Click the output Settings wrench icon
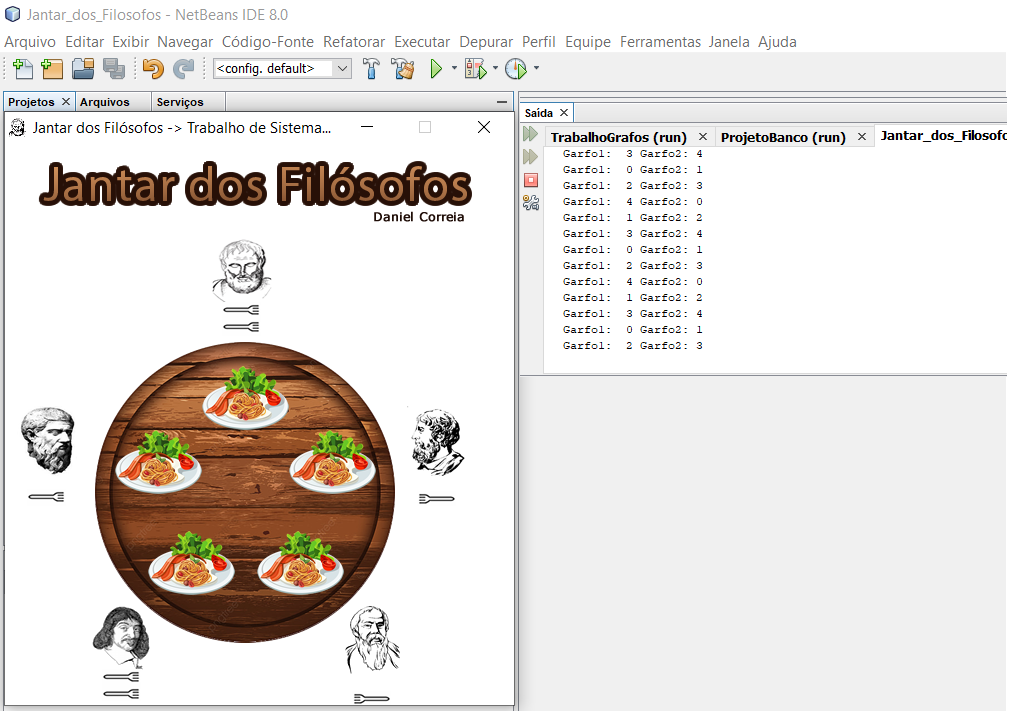 [531, 203]
